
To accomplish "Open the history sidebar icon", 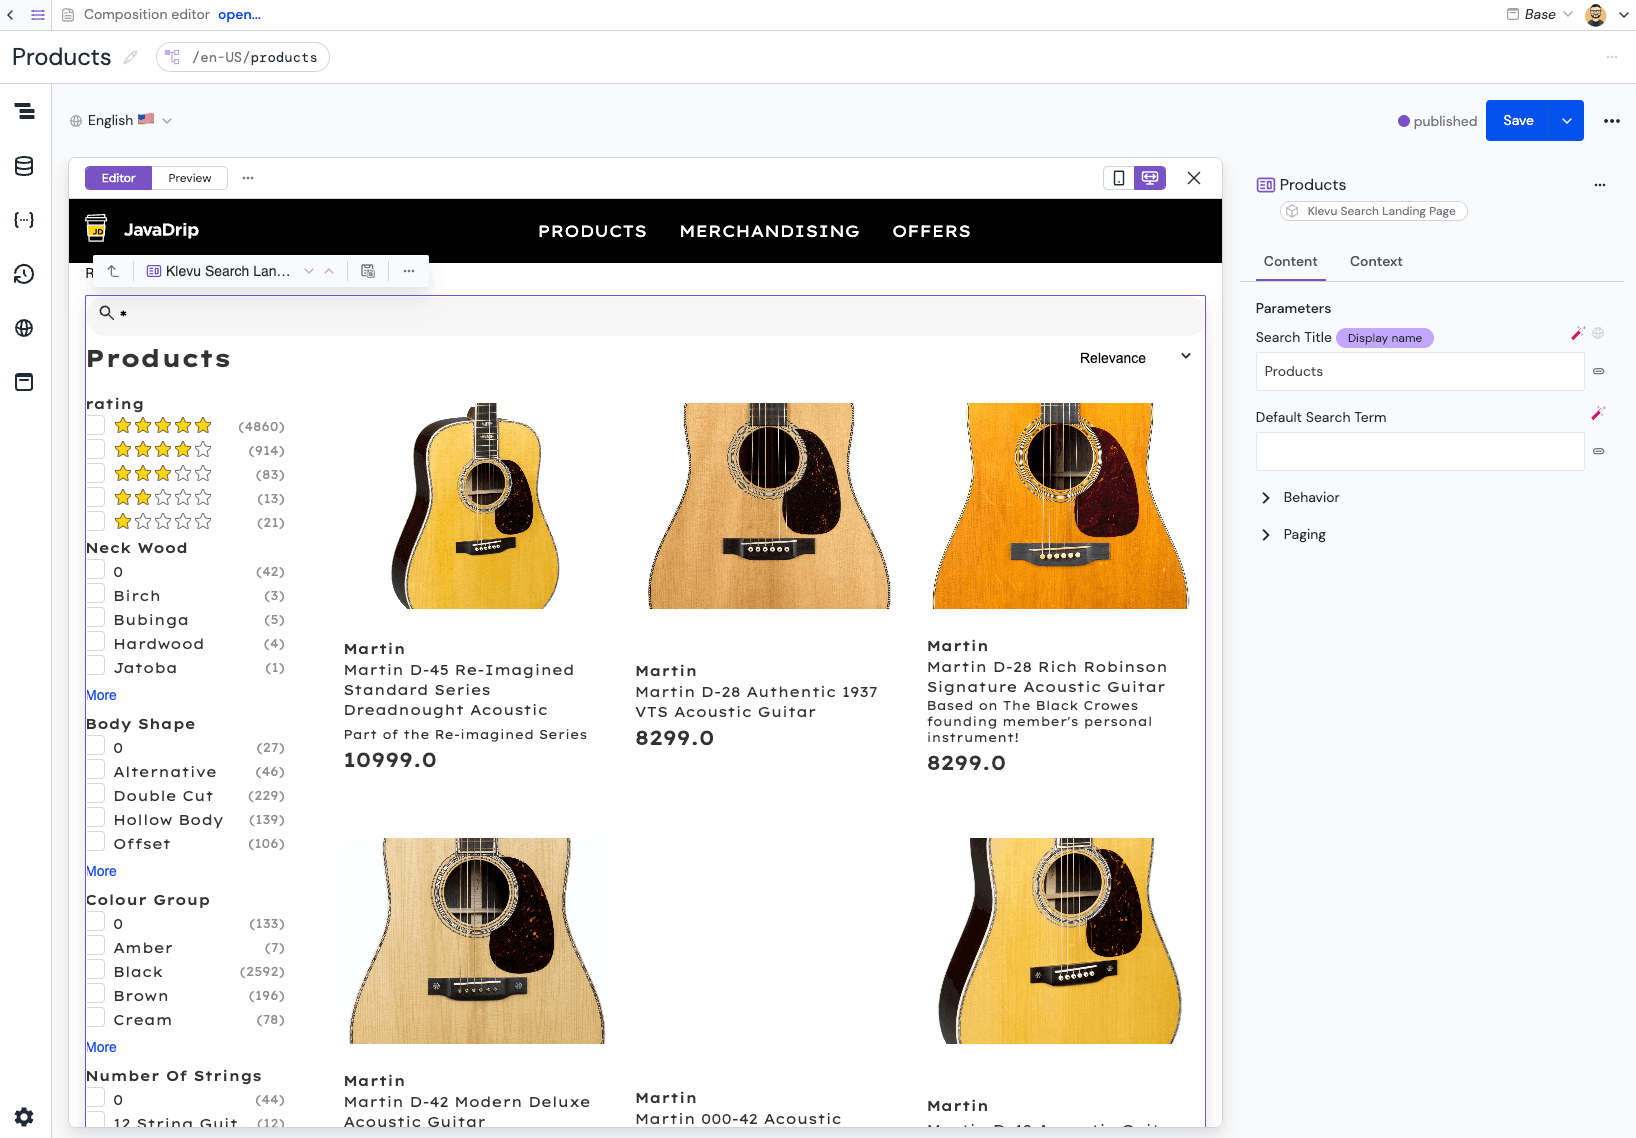I will tap(25, 274).
